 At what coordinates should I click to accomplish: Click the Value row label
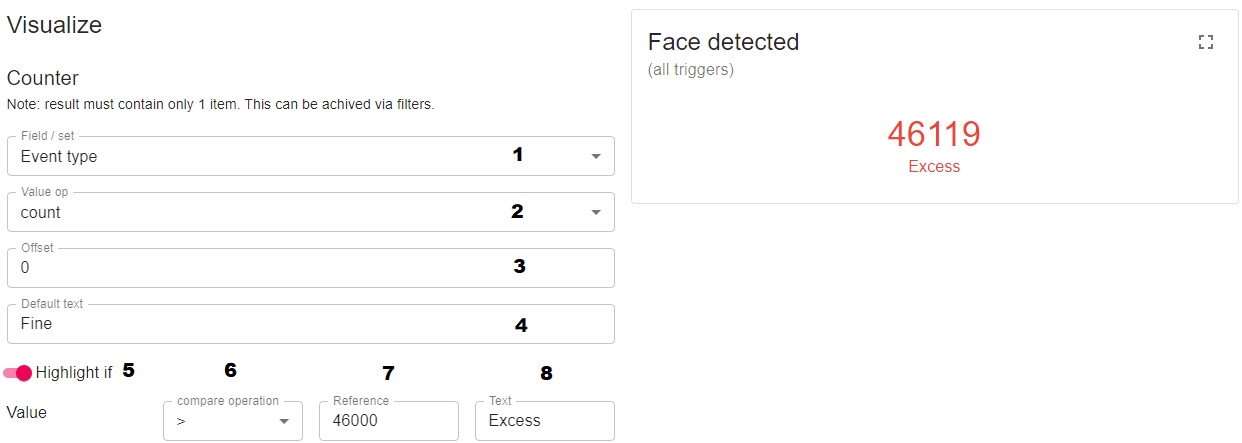27,412
